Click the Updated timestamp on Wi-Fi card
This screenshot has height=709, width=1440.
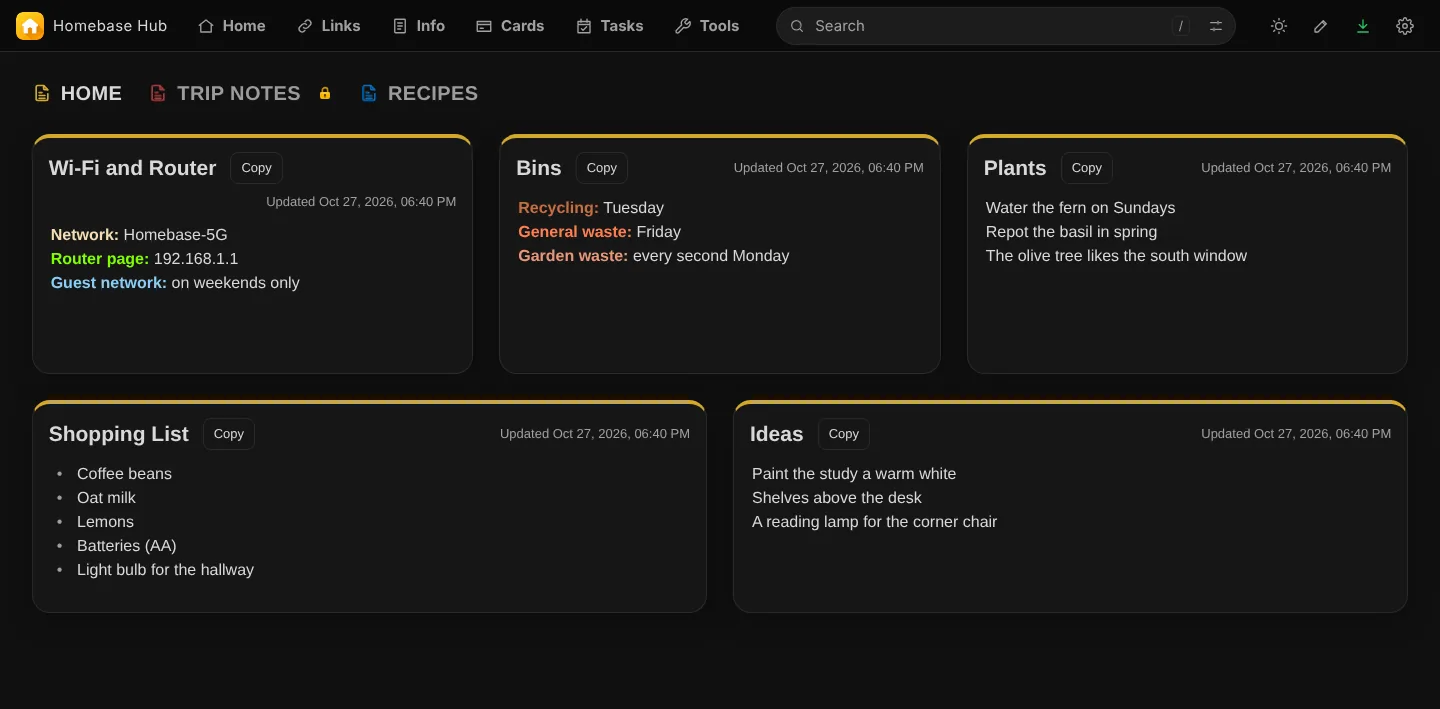pos(361,202)
